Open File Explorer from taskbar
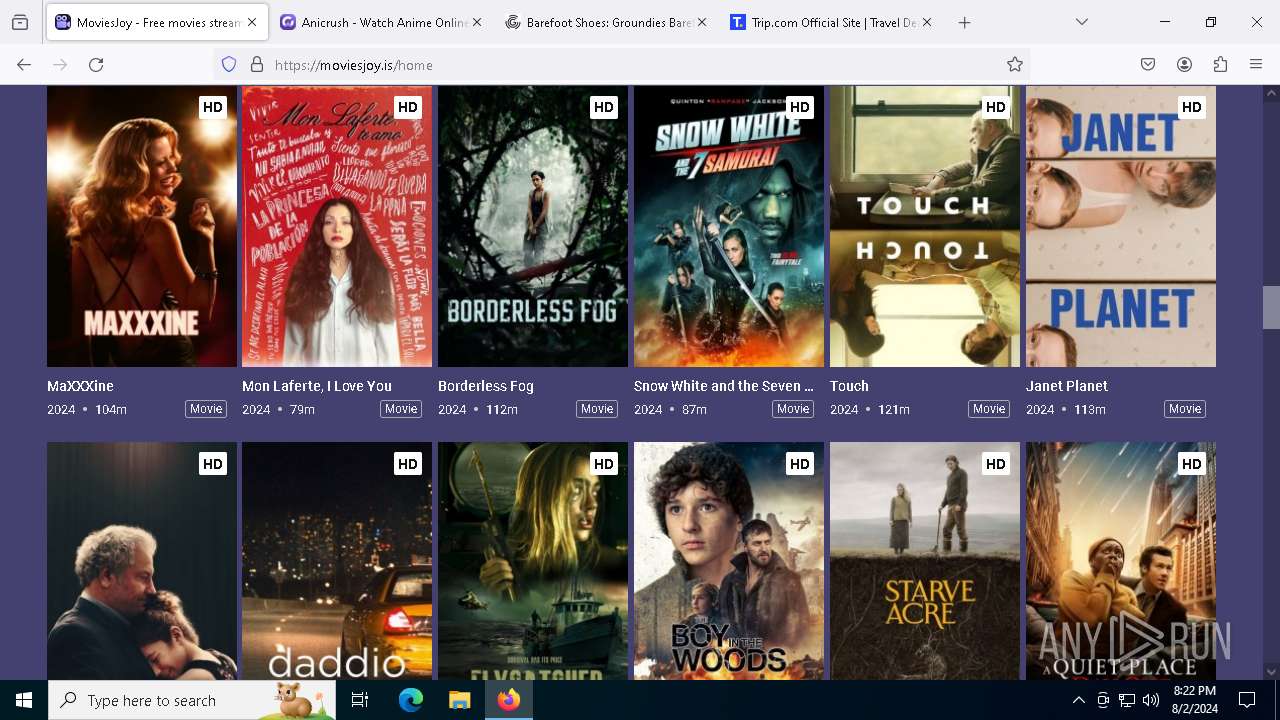 459,700
